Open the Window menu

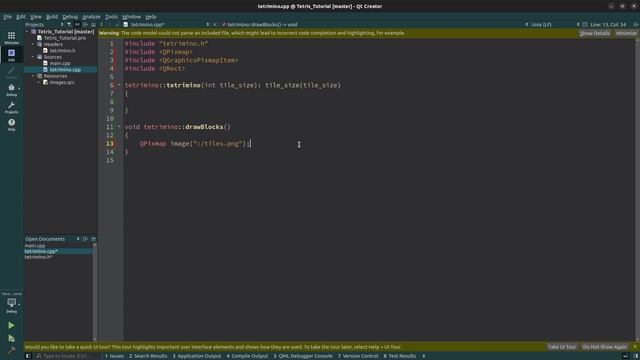pos(131,17)
